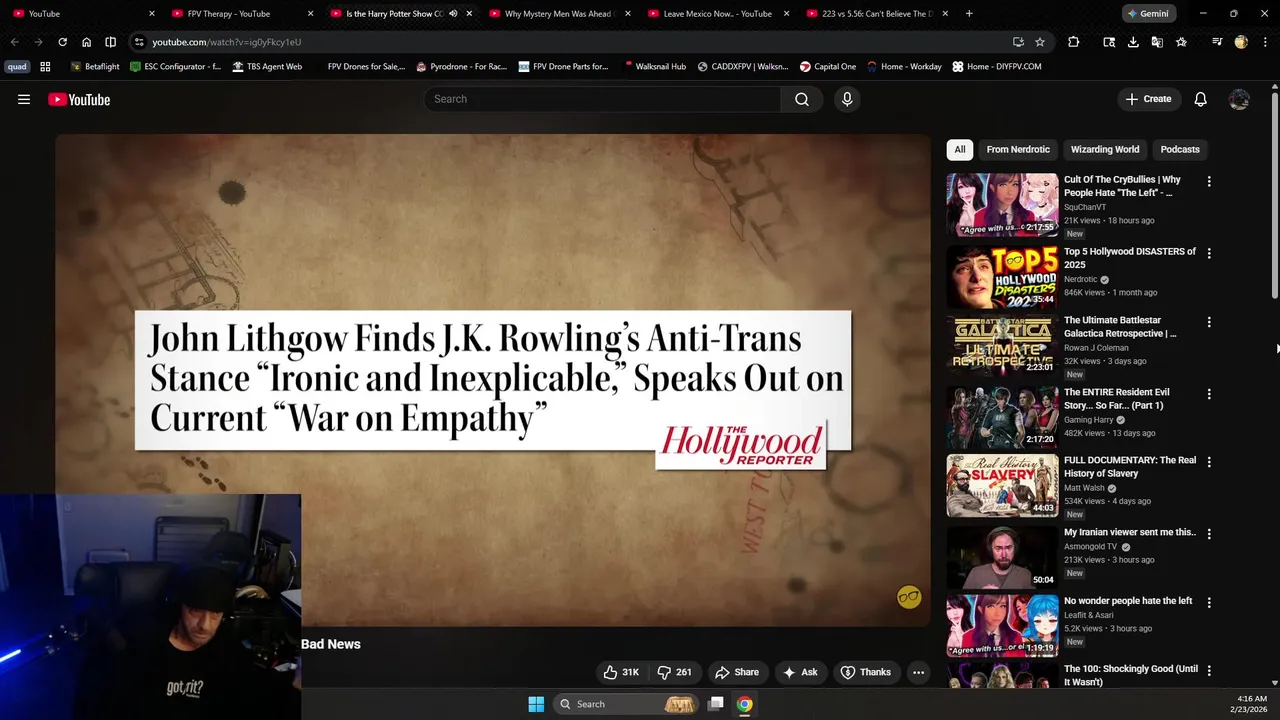This screenshot has width=1280, height=720.
Task: Open YouTube notifications bell
Action: coord(1200,99)
